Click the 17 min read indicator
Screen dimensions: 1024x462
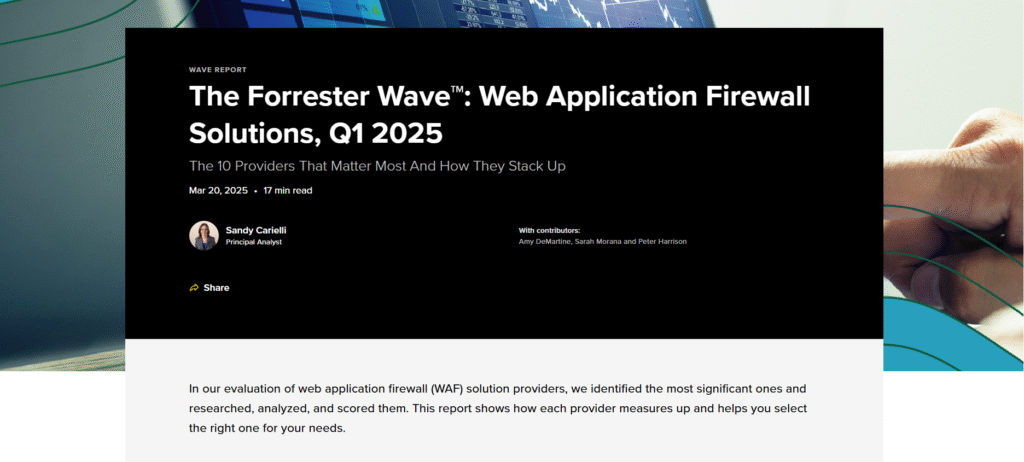point(288,190)
